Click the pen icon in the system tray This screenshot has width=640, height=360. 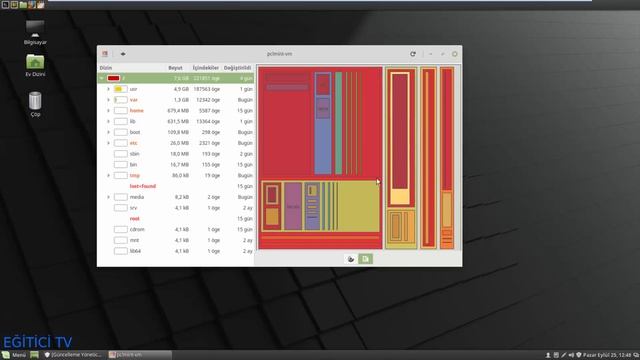click(564, 355)
